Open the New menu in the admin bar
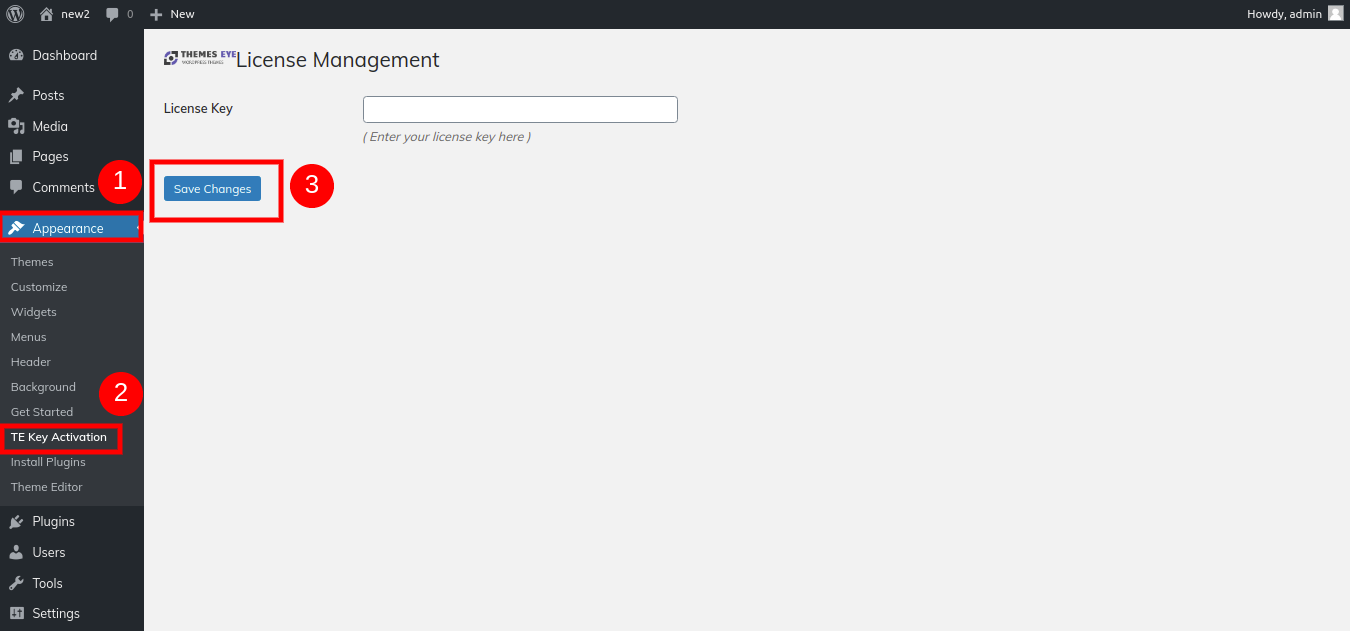This screenshot has width=1350, height=631. [x=171, y=13]
